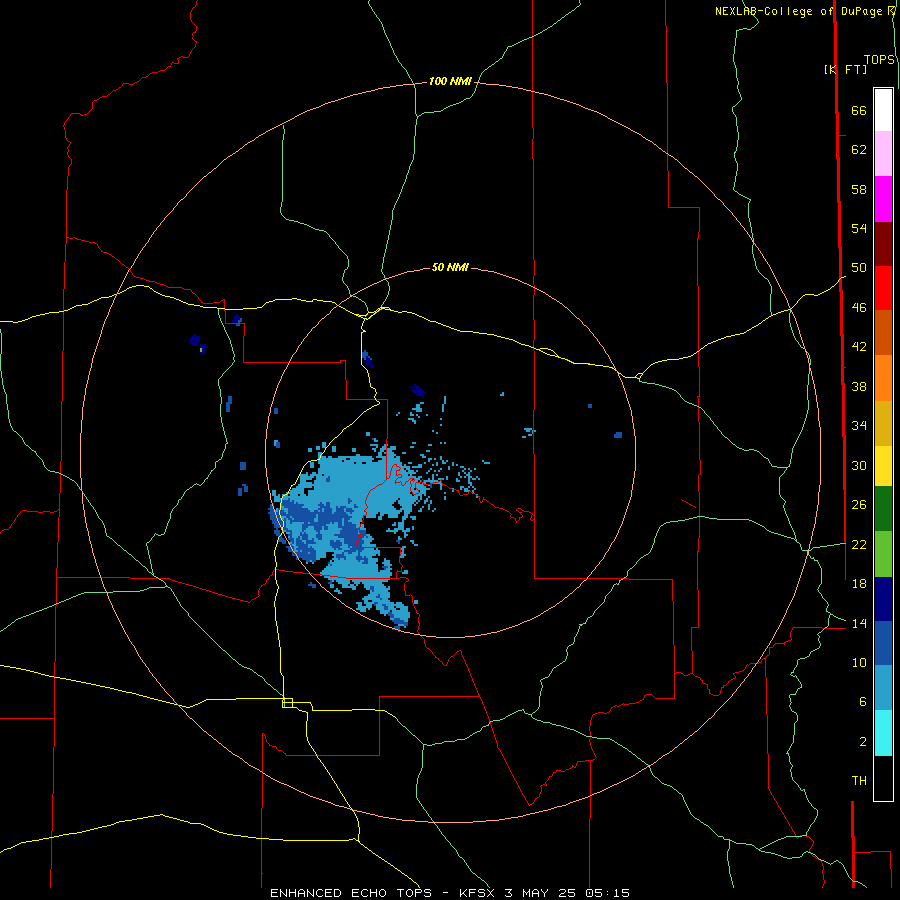
Task: Click the medium blue legend swatch
Action: 883,643
